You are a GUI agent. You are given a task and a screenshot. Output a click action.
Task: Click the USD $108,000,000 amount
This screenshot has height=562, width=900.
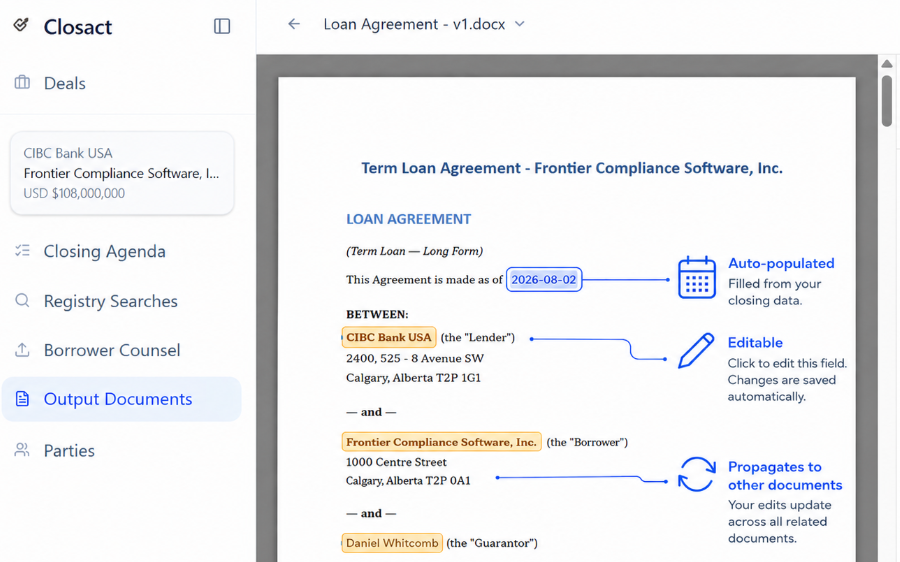74,193
